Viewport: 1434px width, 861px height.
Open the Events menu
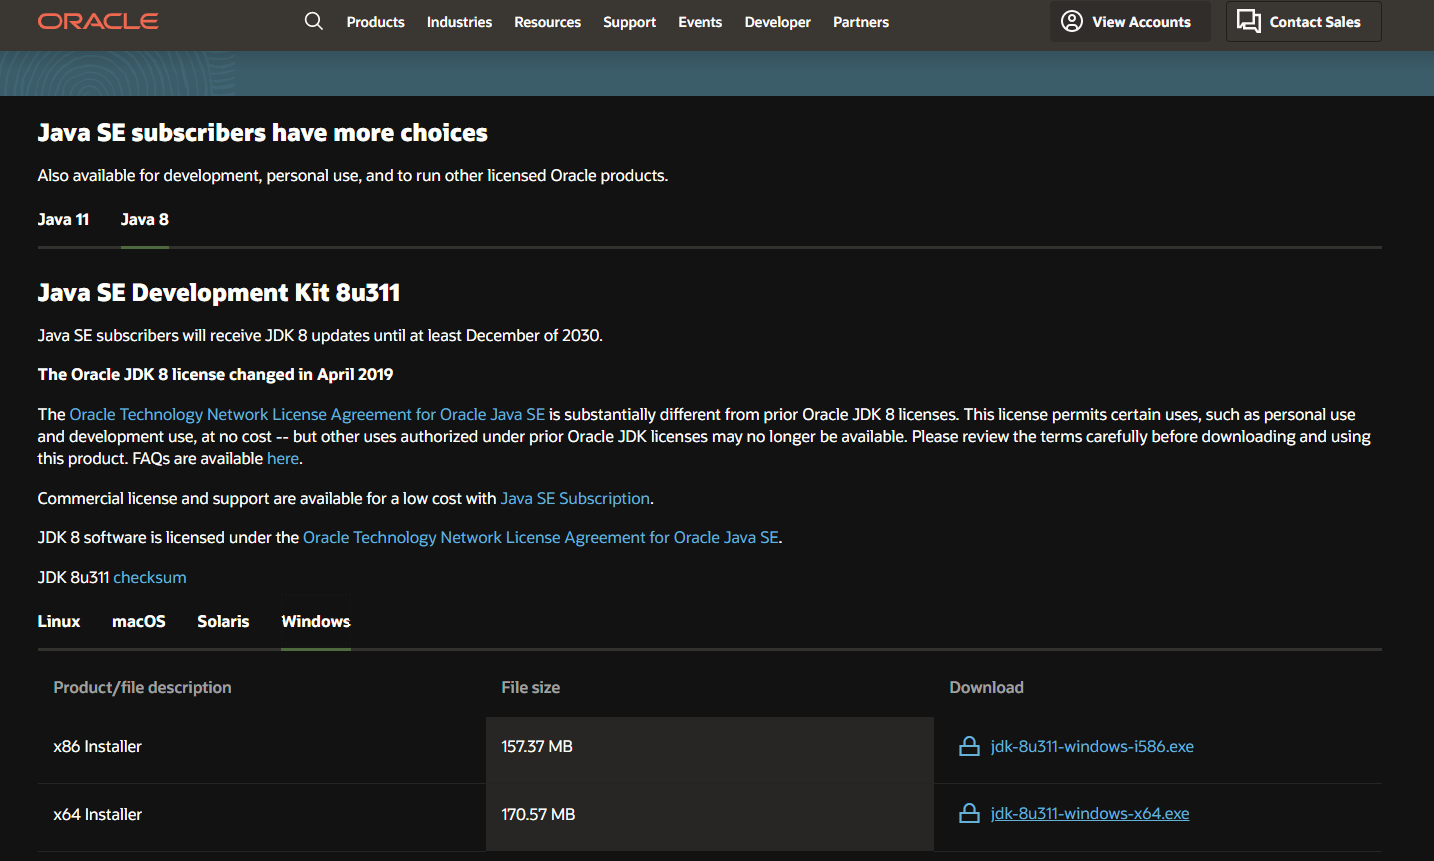[700, 22]
